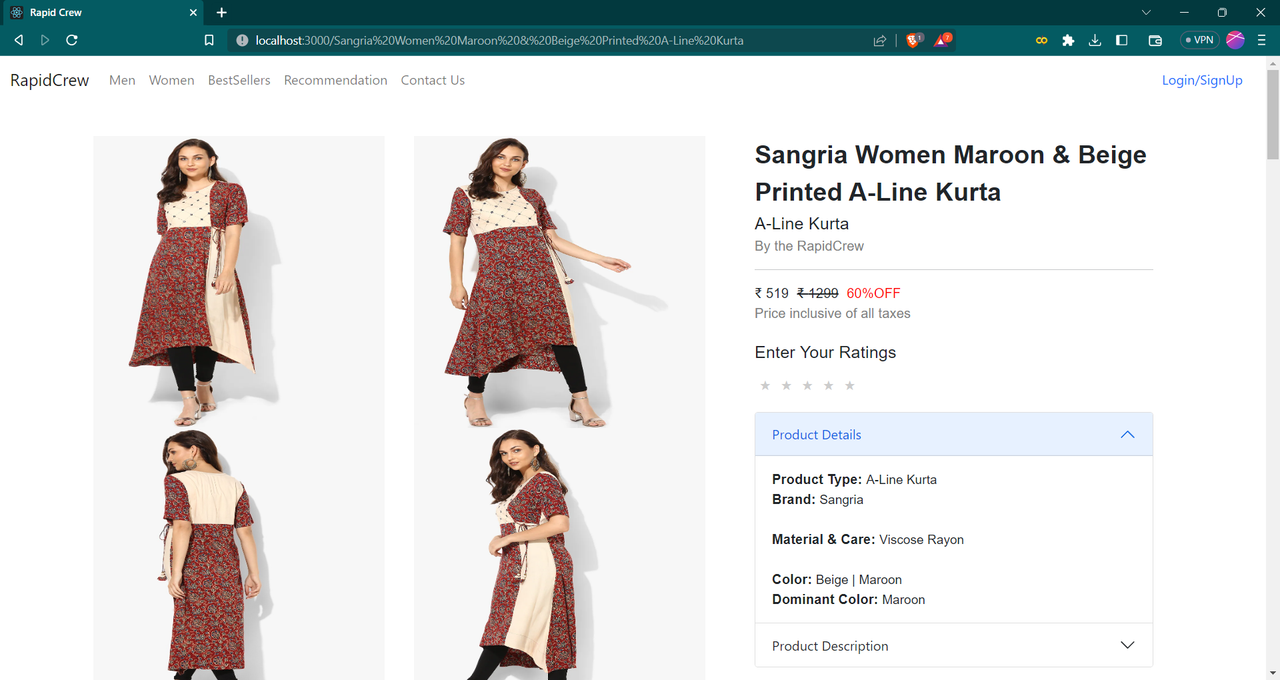Open the back-view kurta image
The image size is (1280, 680).
pyautogui.click(x=239, y=554)
